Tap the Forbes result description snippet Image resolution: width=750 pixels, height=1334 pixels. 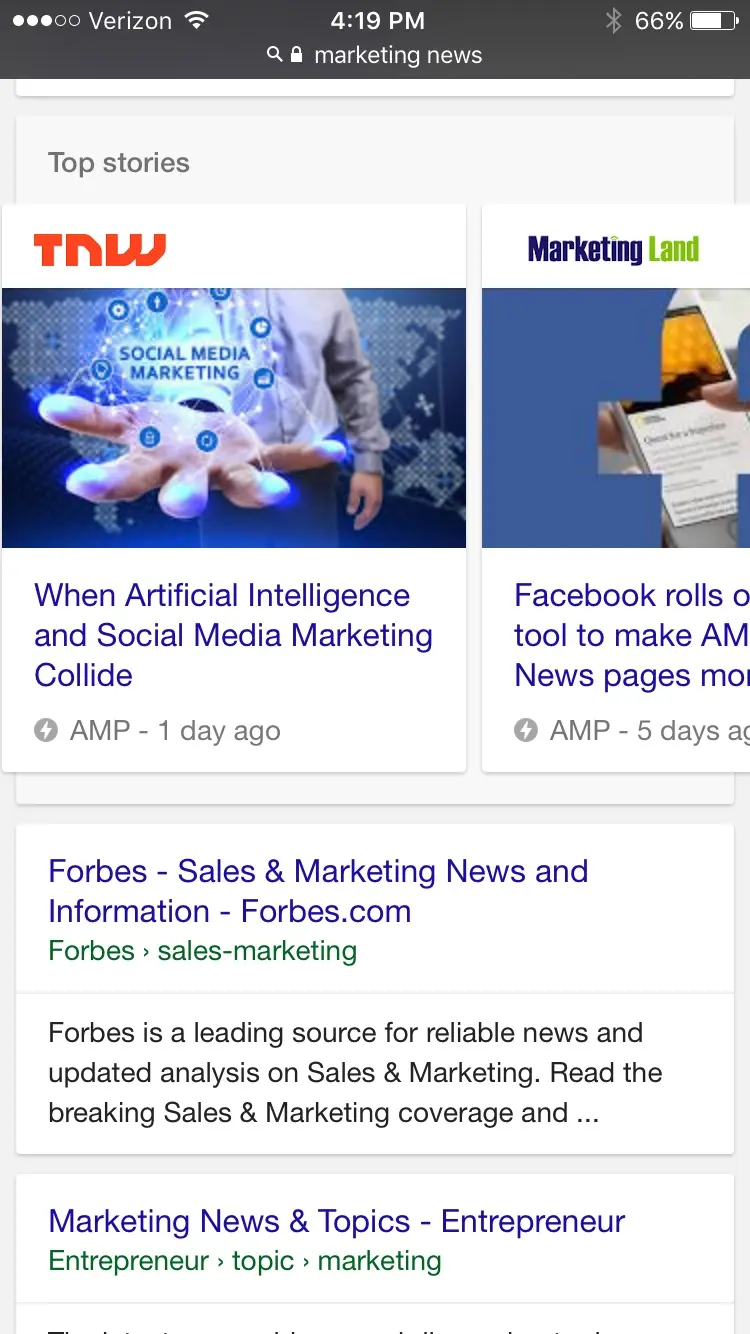(355, 1073)
